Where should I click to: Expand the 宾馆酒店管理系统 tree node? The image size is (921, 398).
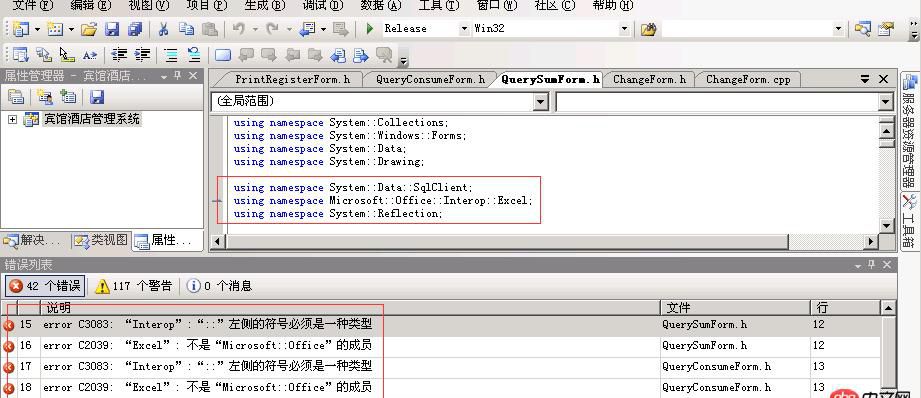click(12, 119)
